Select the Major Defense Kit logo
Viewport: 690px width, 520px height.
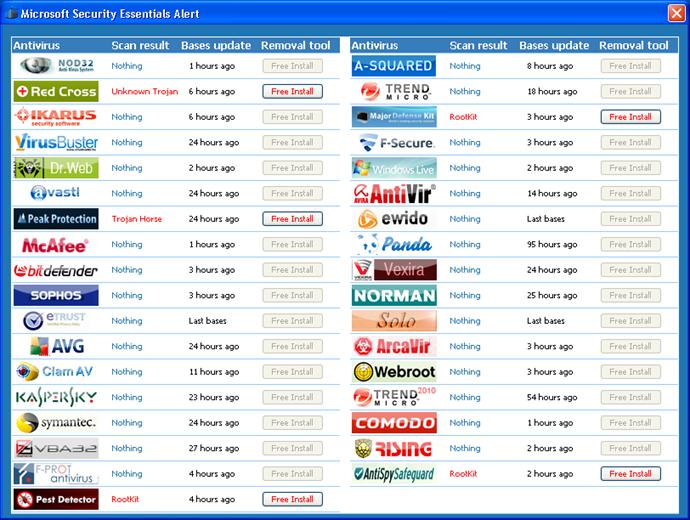[x=394, y=117]
